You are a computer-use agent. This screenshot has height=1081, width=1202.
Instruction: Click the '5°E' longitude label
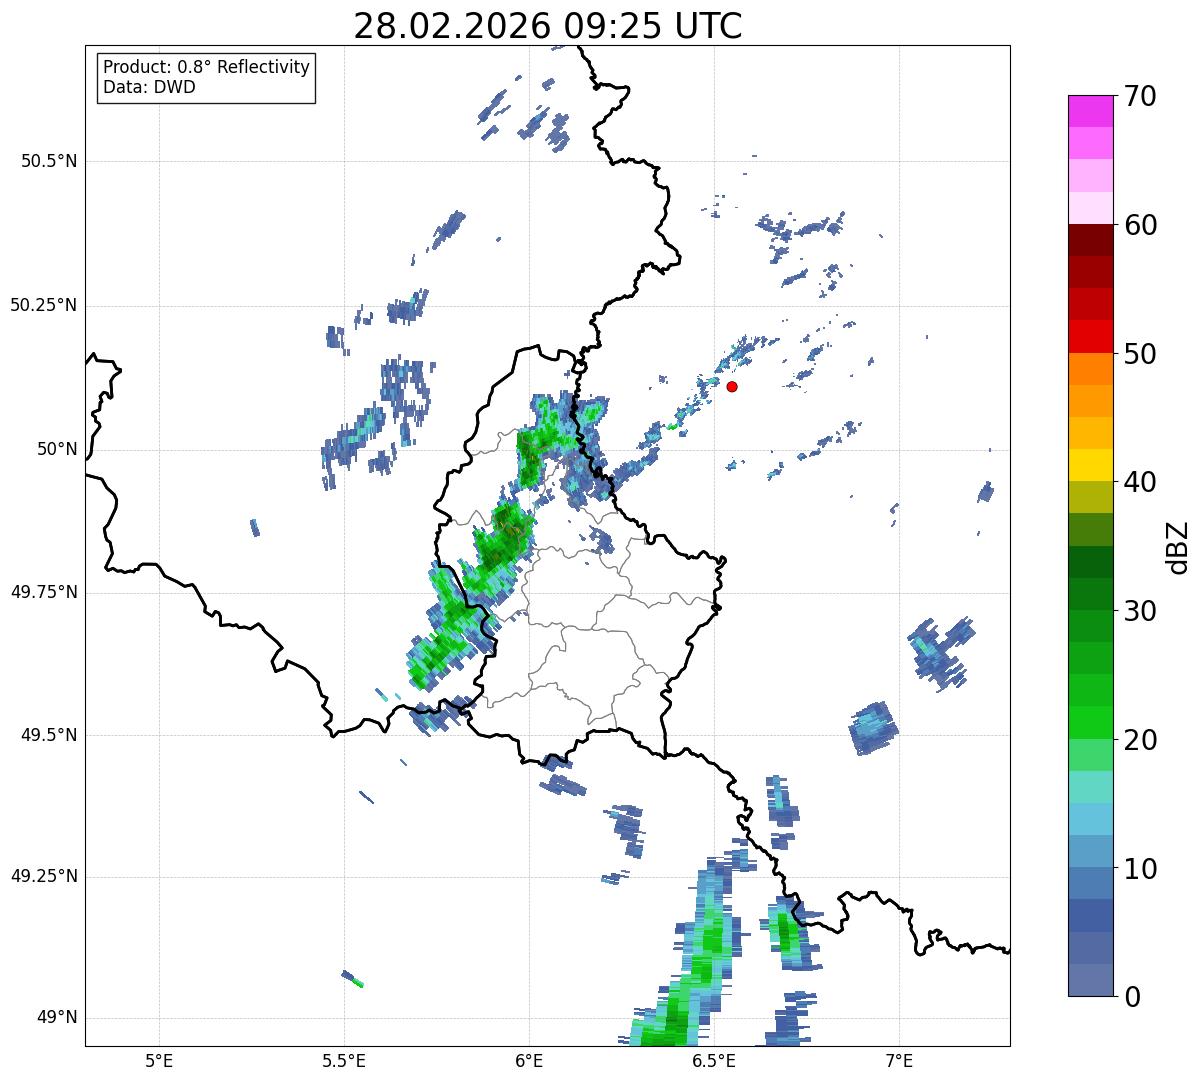click(x=159, y=1060)
